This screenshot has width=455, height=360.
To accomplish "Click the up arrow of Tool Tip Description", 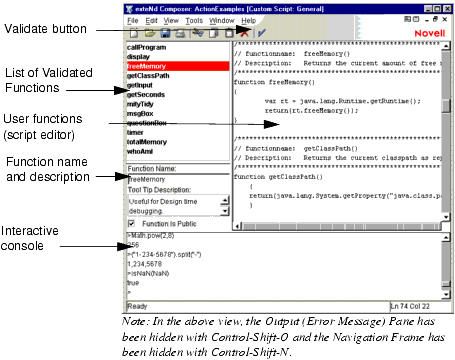I will (225, 201).
